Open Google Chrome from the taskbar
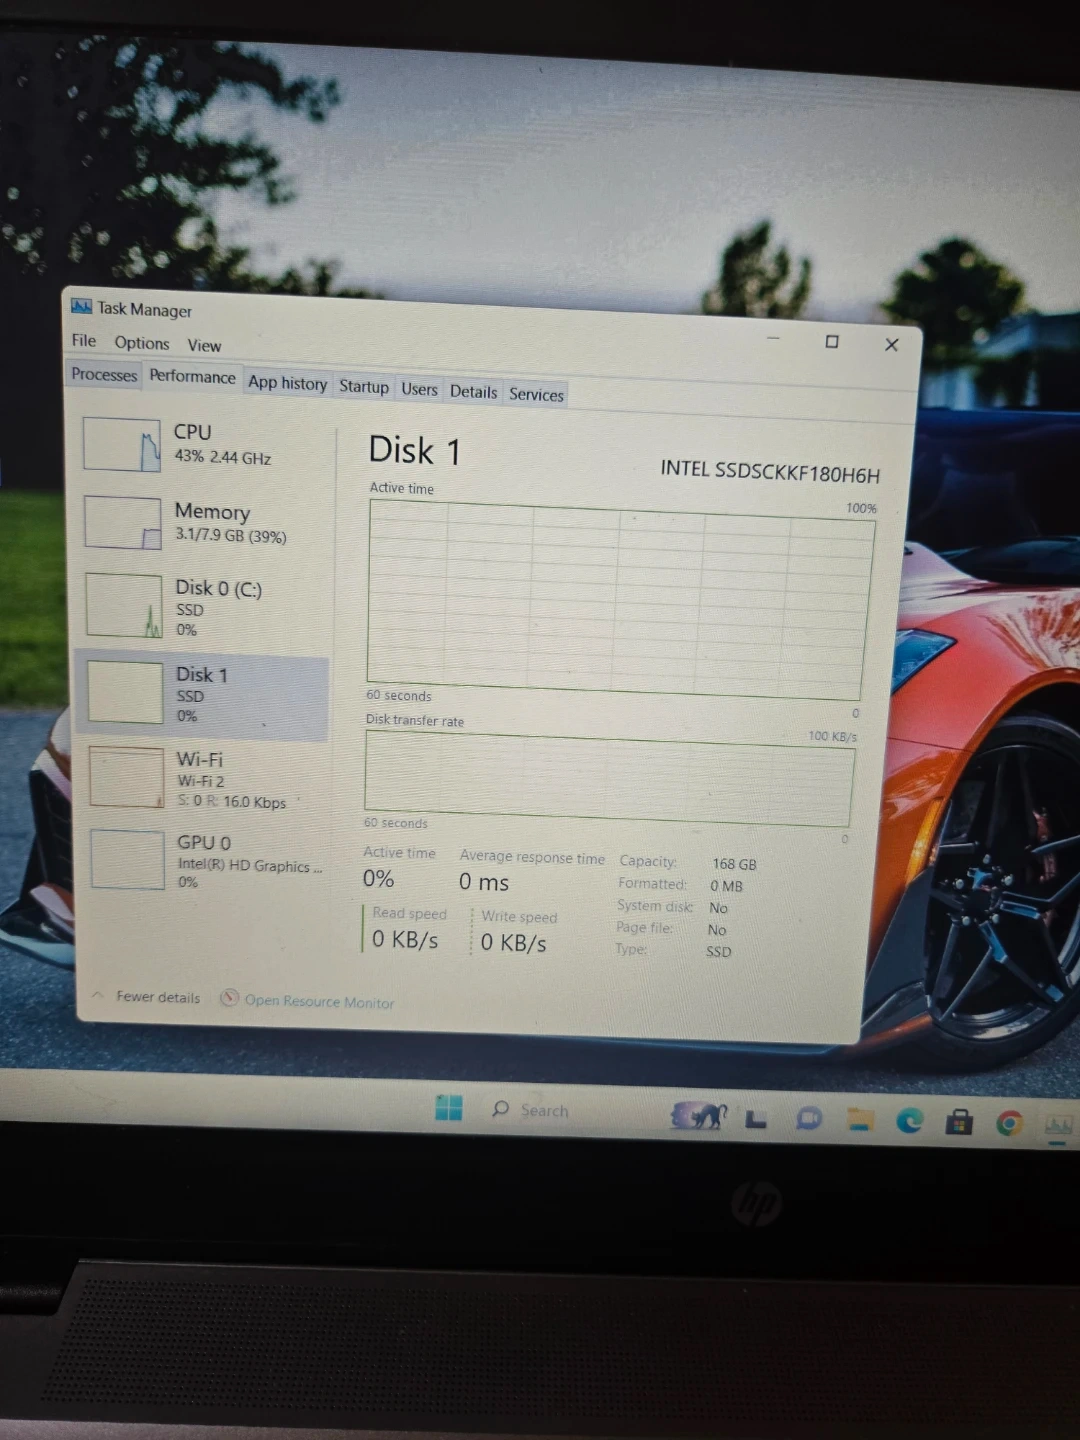 [x=1009, y=1124]
